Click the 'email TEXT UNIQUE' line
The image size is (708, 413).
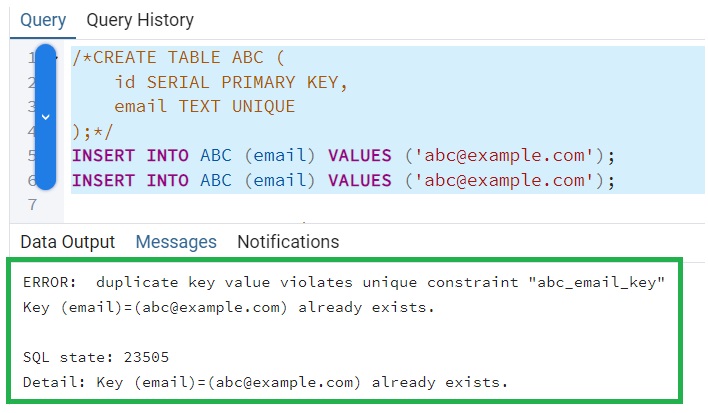[204, 107]
